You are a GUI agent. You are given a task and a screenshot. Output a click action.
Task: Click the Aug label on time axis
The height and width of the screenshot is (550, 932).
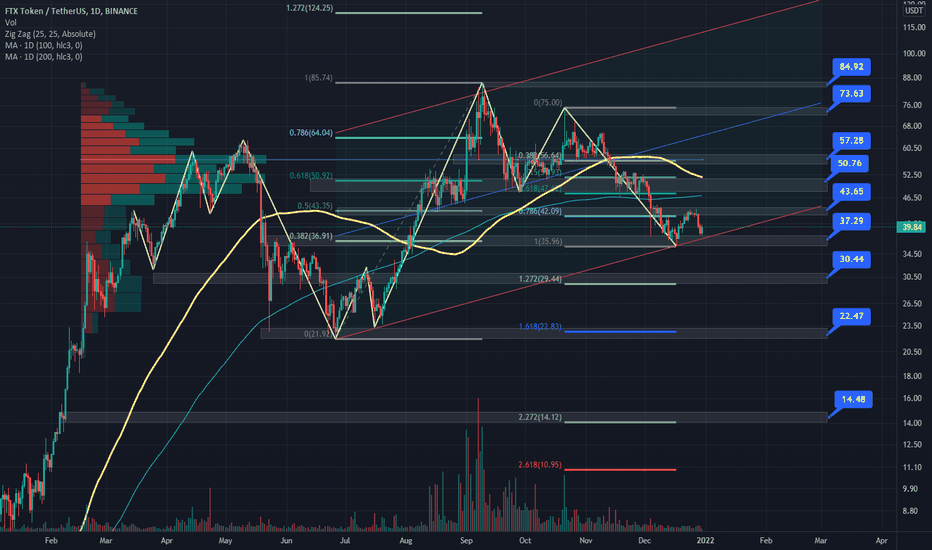tap(405, 540)
